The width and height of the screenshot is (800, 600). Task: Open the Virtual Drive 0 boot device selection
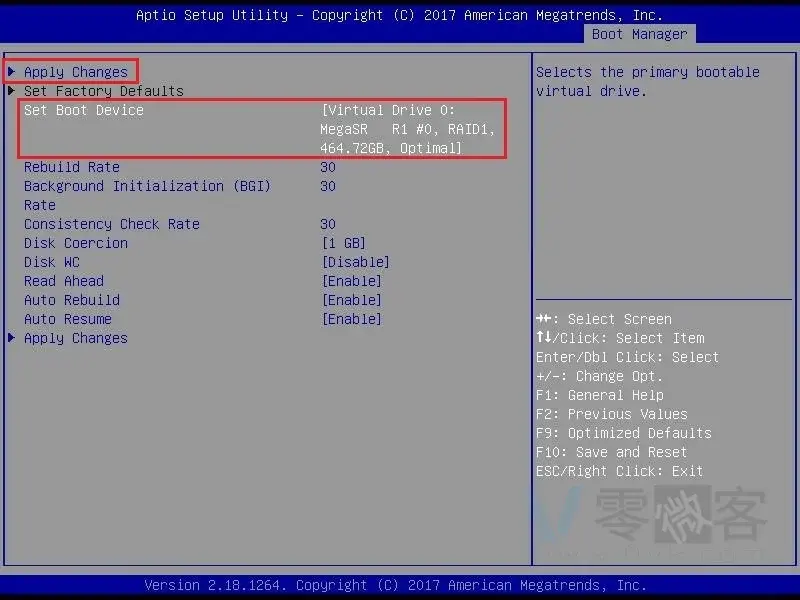(407, 129)
